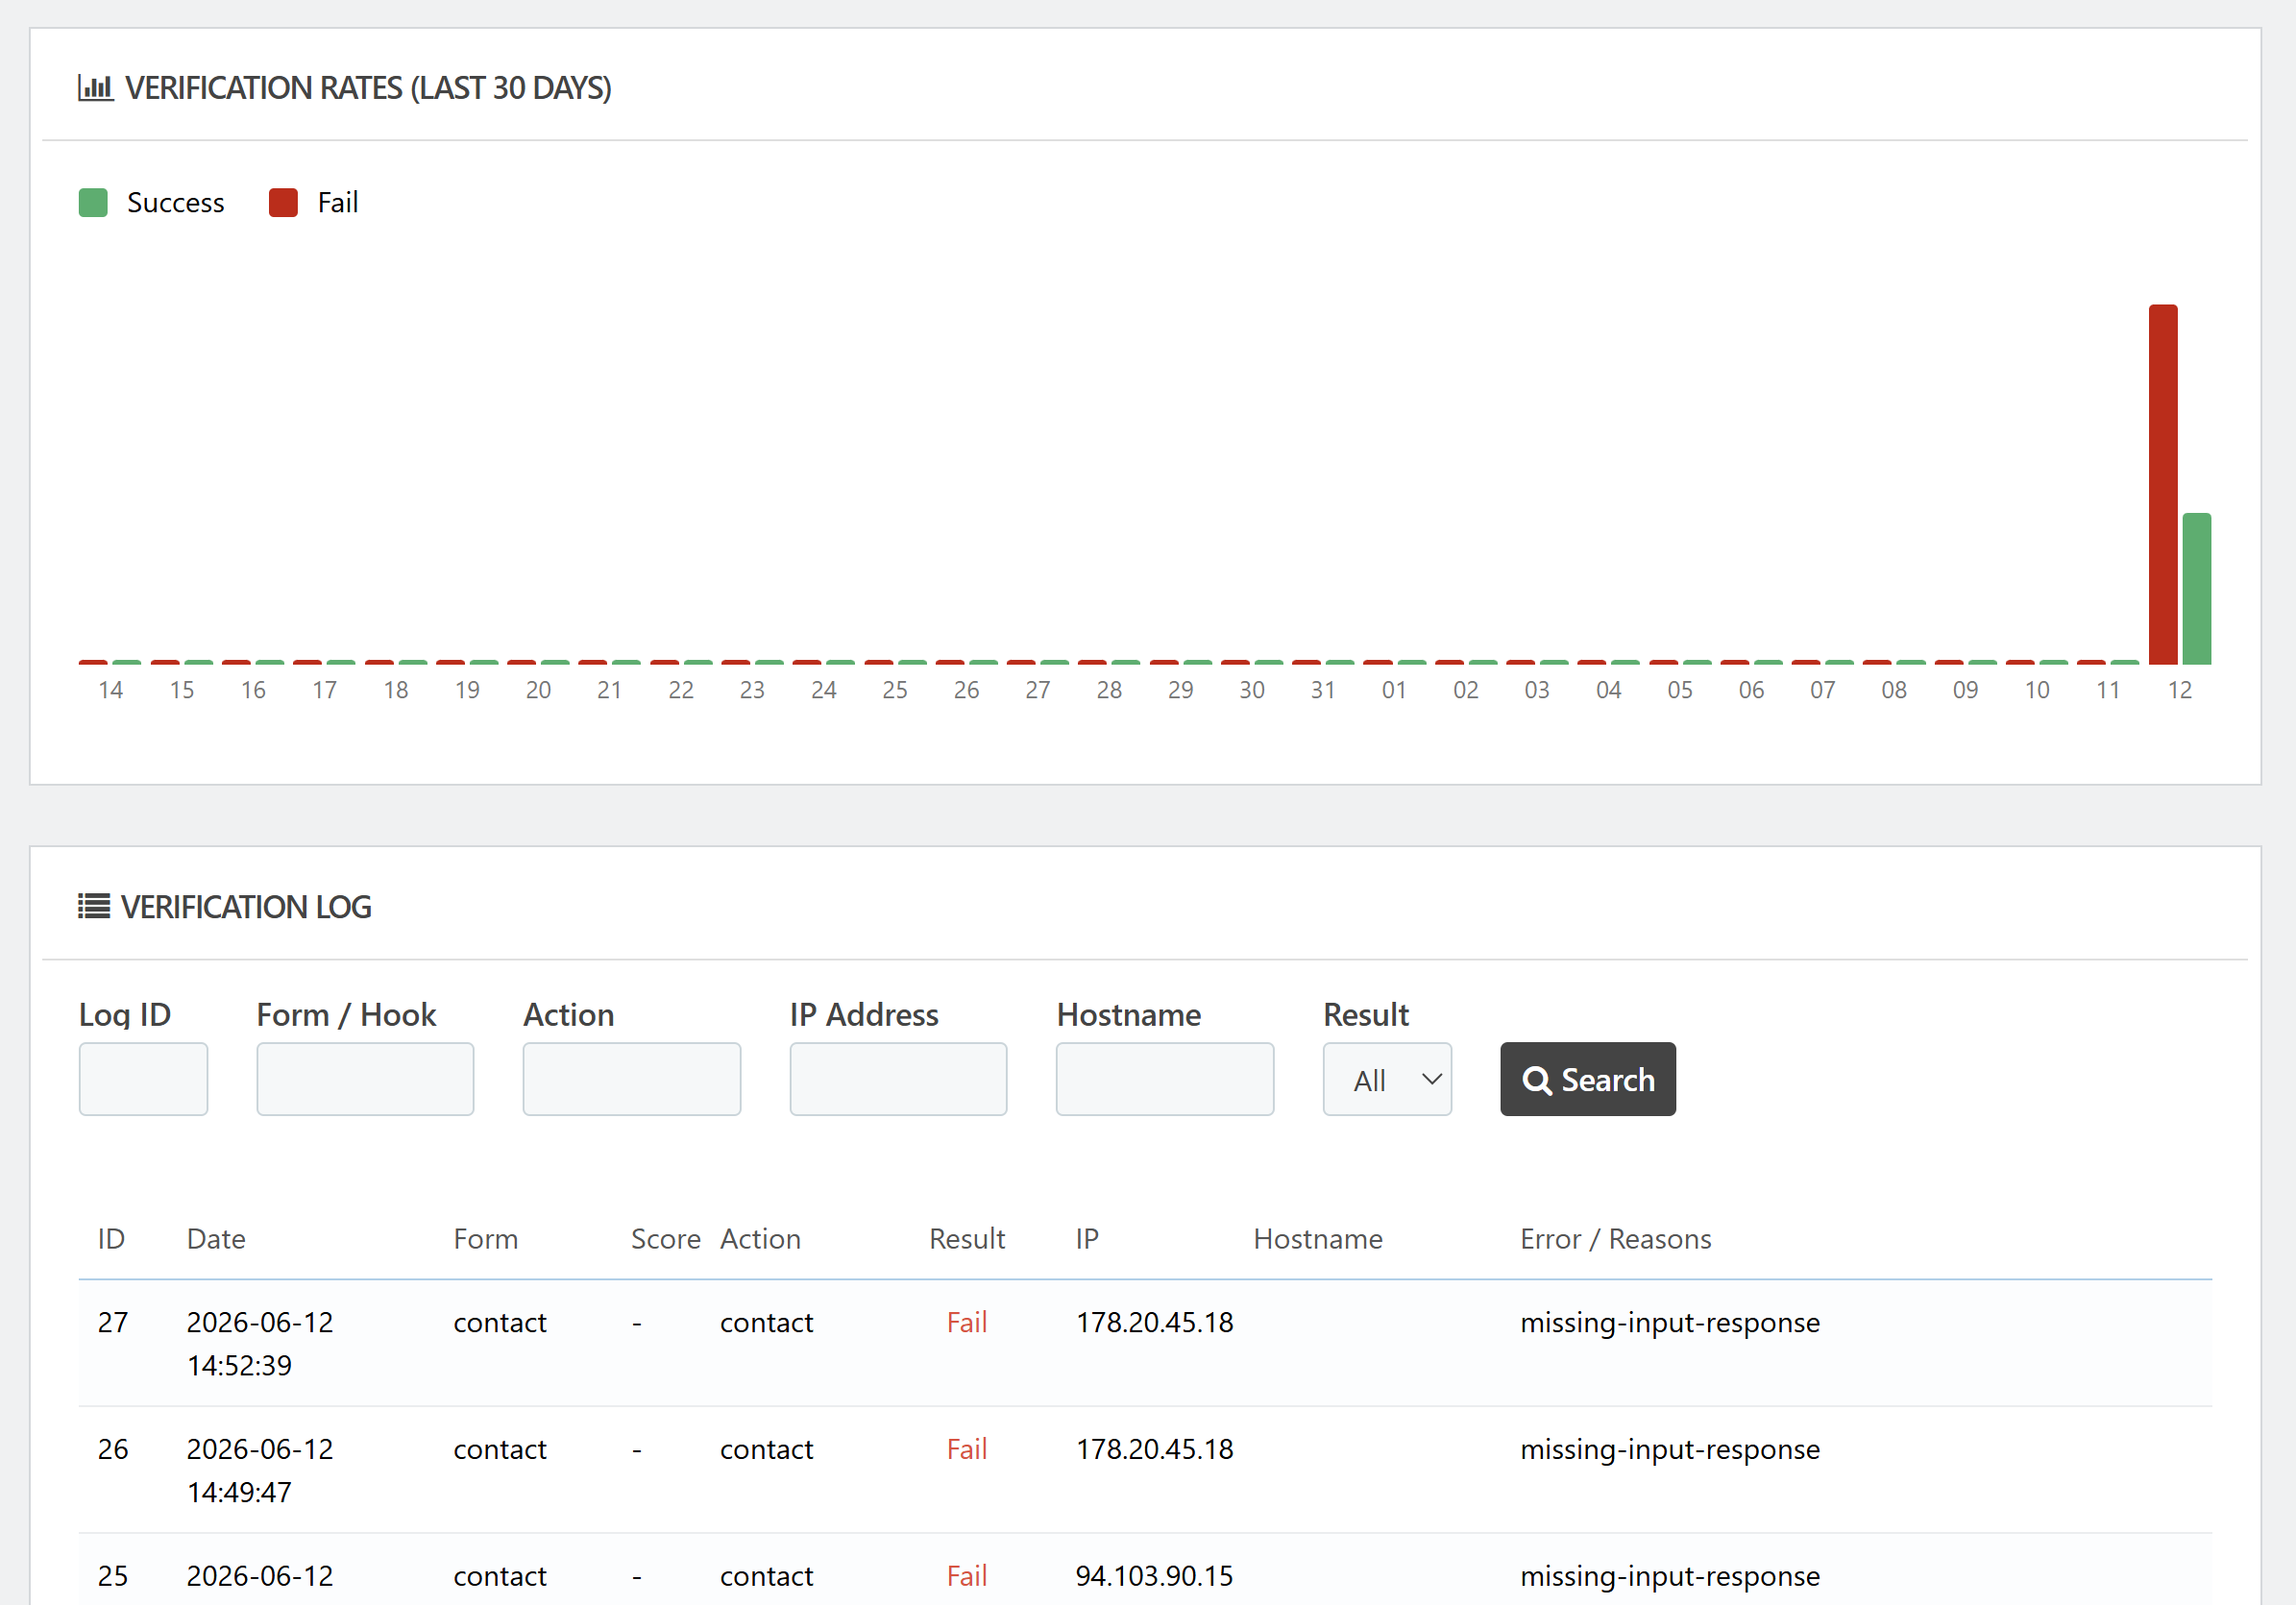Click the contact action cell in row 26
The height and width of the screenshot is (1605, 2296).
pos(767,1449)
